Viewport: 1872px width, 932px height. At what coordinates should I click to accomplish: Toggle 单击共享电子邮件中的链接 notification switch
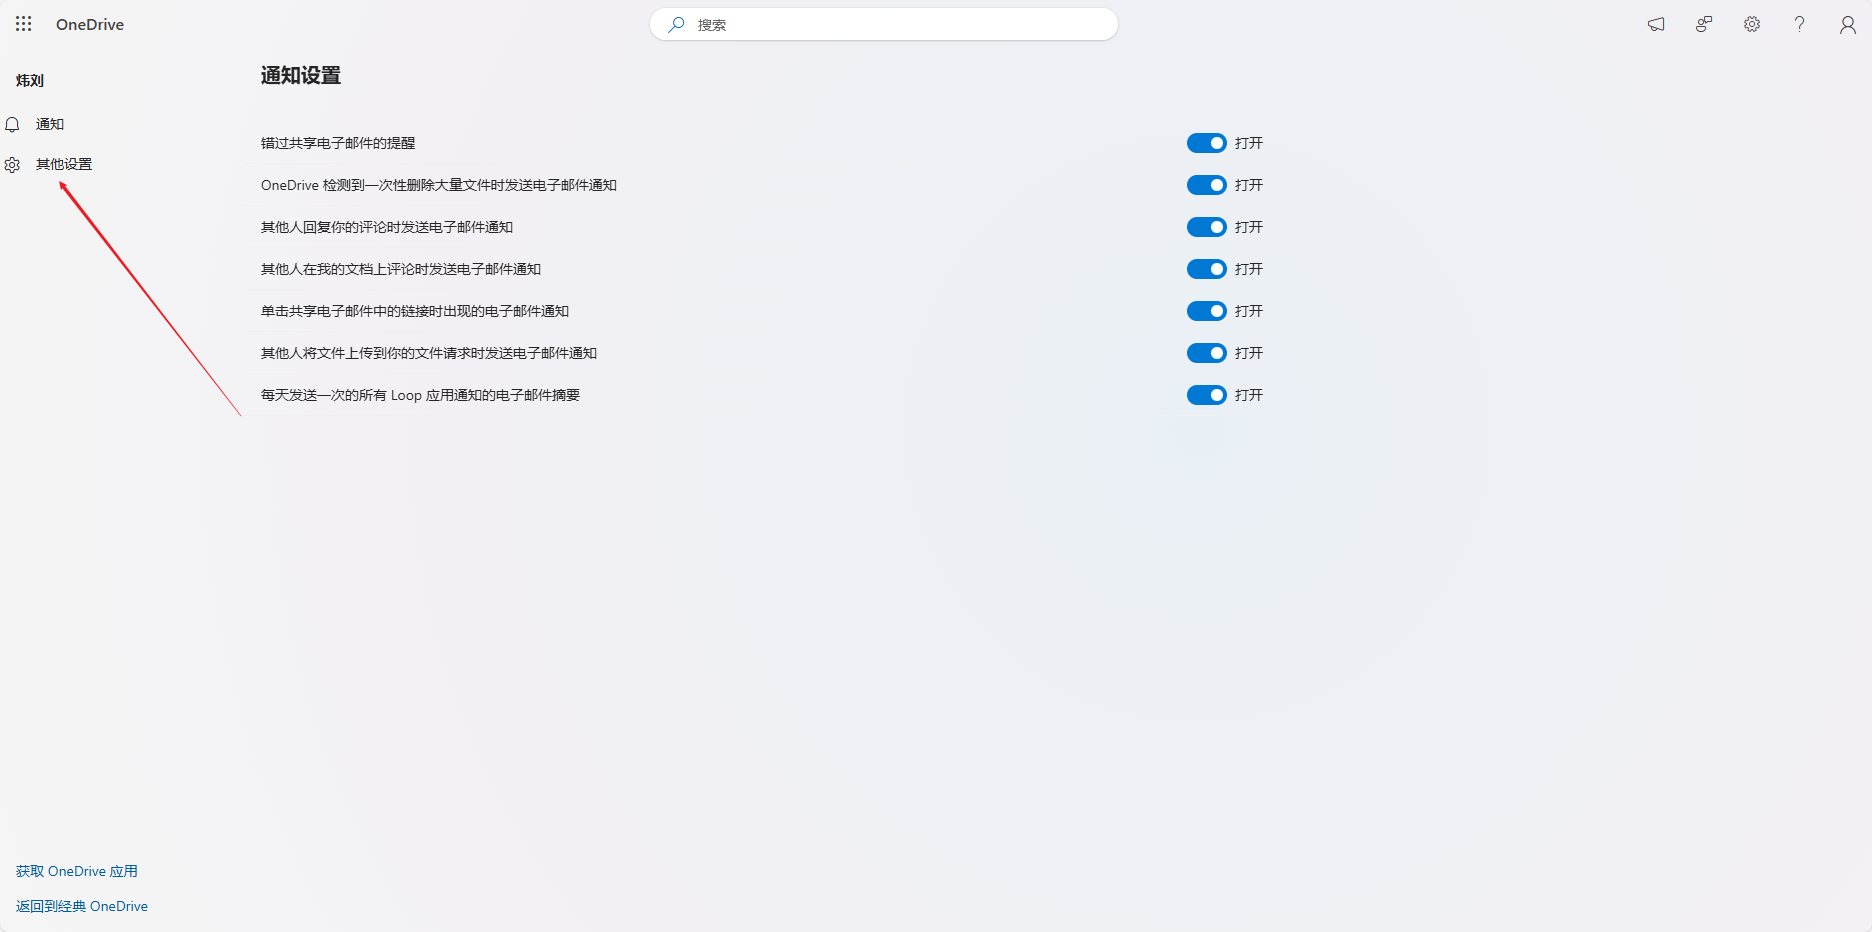tap(1207, 311)
